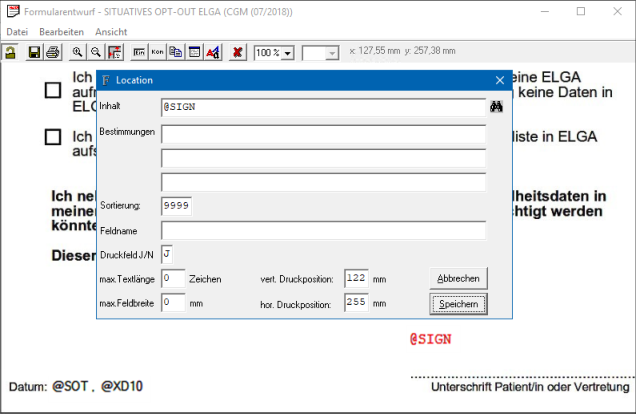Tick the first checkbox on the form

pos(53,90)
